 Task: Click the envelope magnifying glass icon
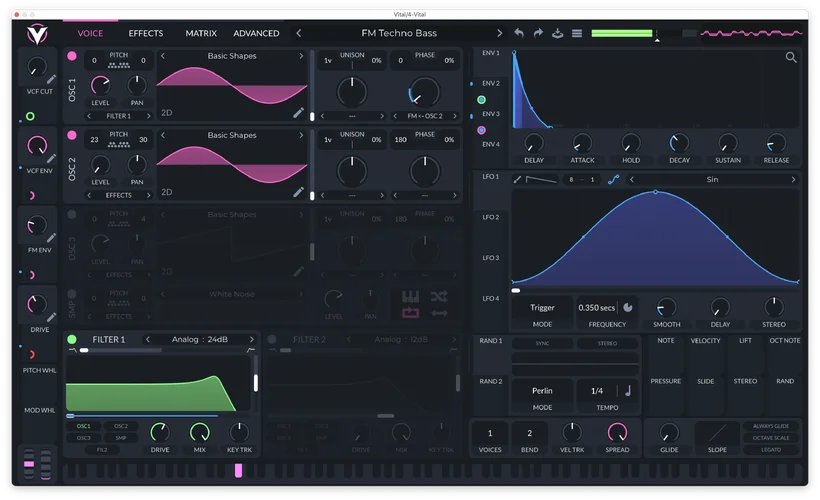click(791, 58)
